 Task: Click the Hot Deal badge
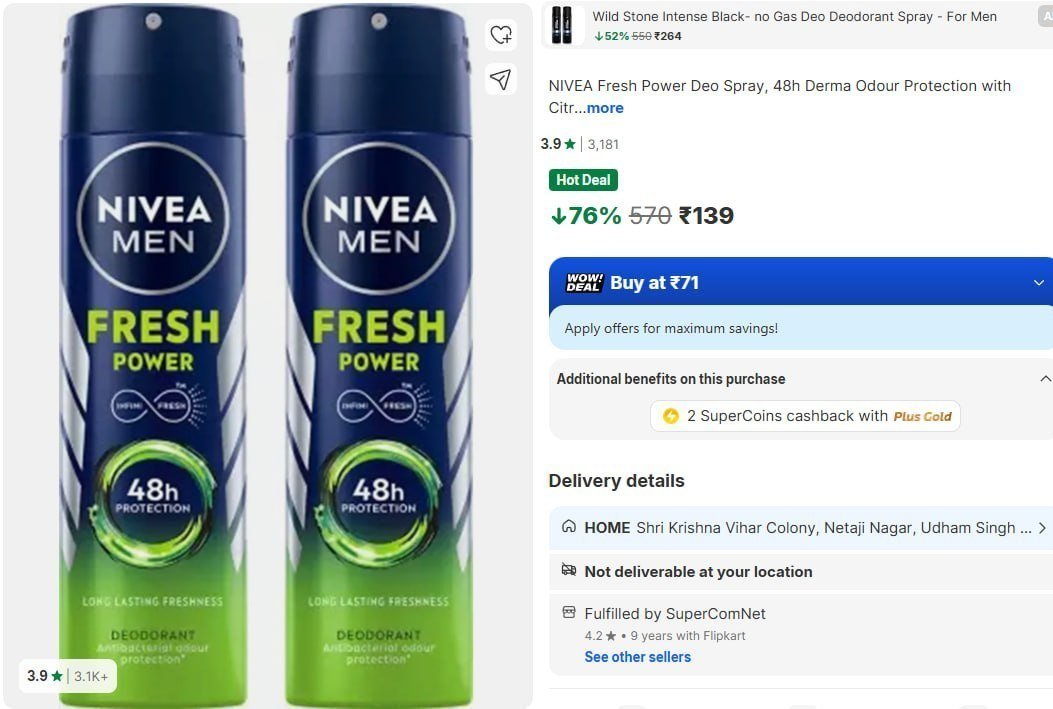(x=583, y=180)
